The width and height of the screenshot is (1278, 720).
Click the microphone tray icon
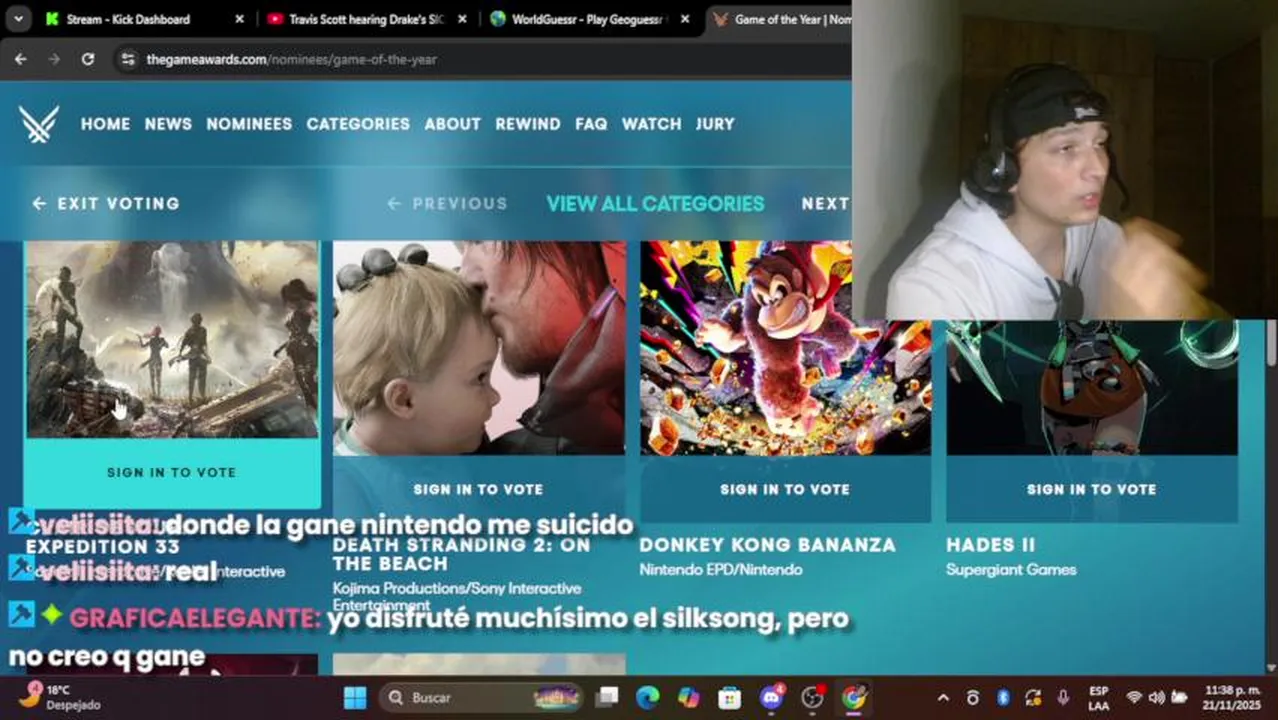tap(1062, 698)
